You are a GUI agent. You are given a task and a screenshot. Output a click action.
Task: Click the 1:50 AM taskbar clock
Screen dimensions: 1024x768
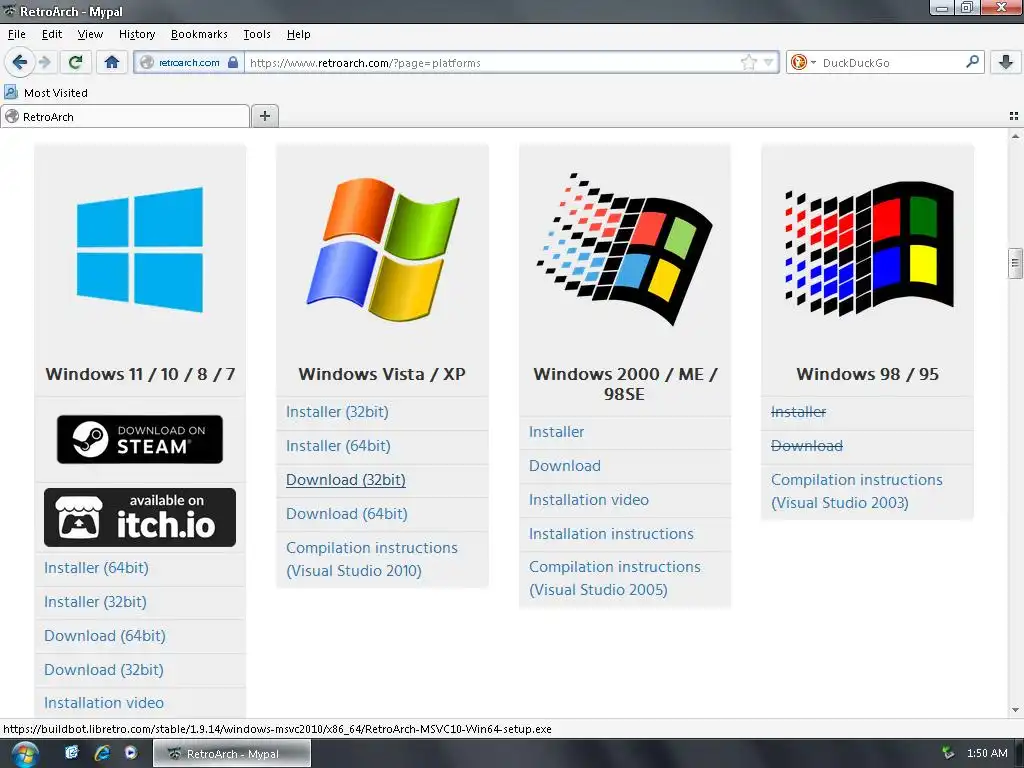(987, 753)
